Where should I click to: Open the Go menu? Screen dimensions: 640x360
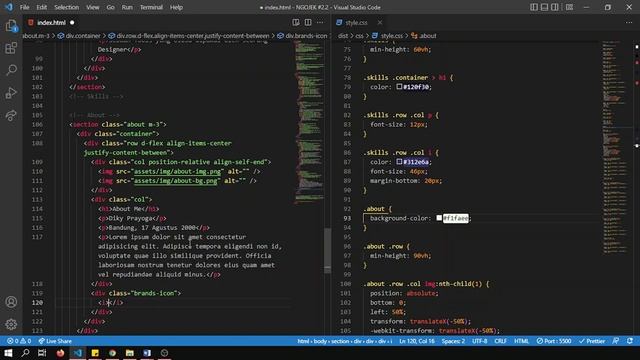pyautogui.click(x=111, y=7)
